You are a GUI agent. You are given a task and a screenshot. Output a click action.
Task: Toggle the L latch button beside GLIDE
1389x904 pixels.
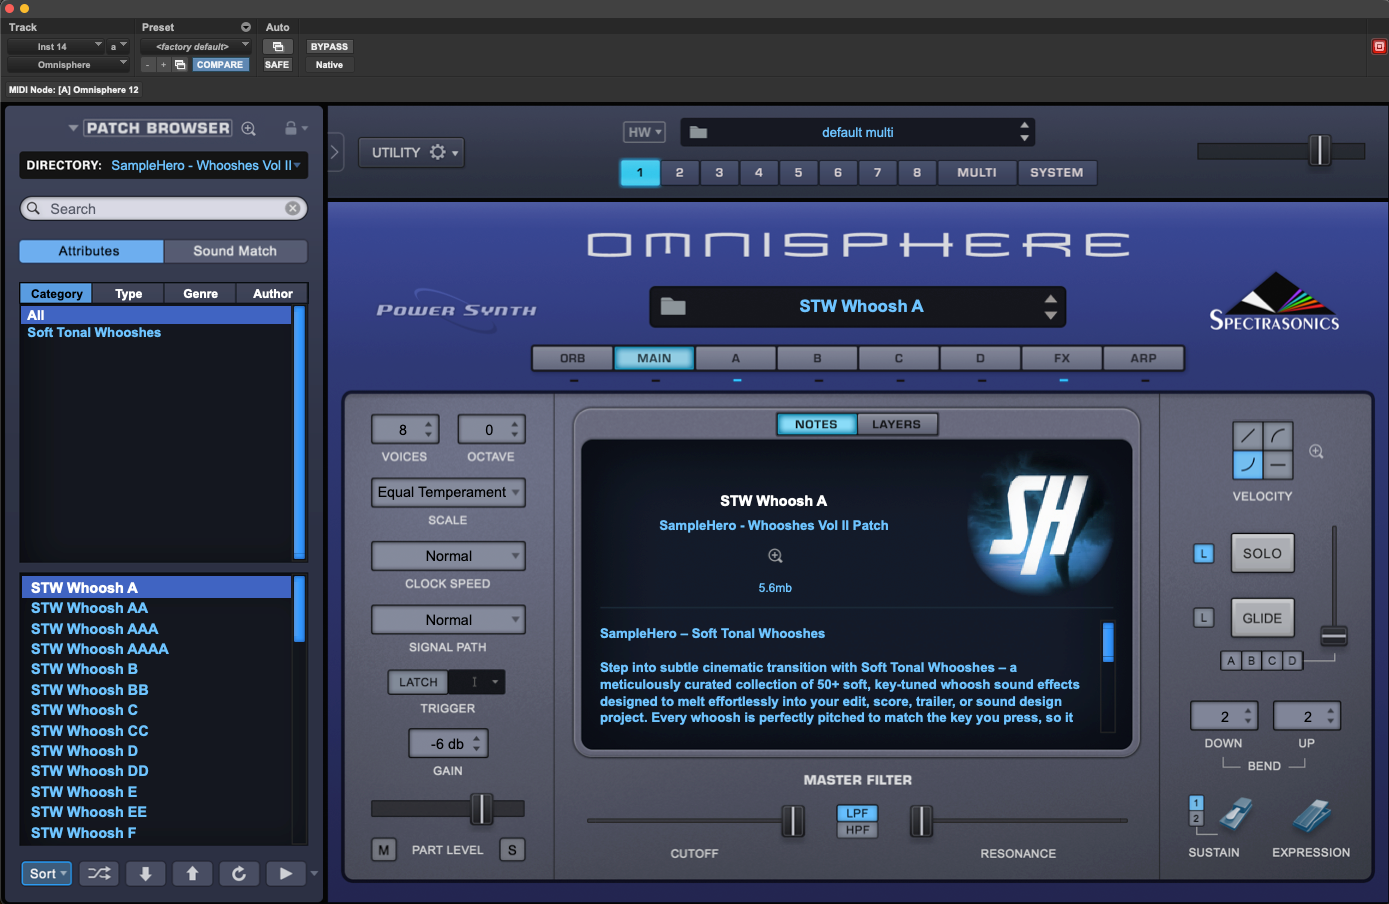tap(1204, 618)
